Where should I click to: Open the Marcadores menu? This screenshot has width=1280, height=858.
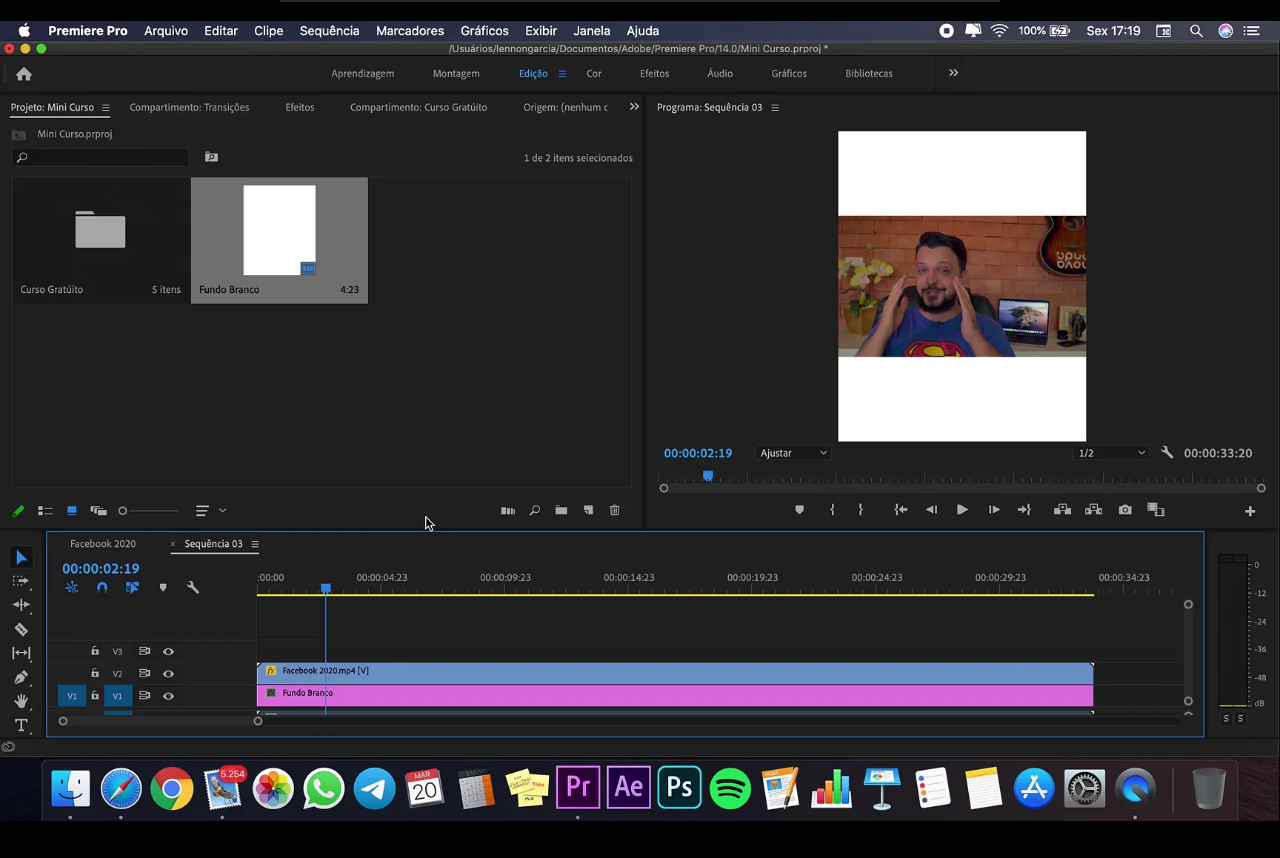tap(410, 31)
